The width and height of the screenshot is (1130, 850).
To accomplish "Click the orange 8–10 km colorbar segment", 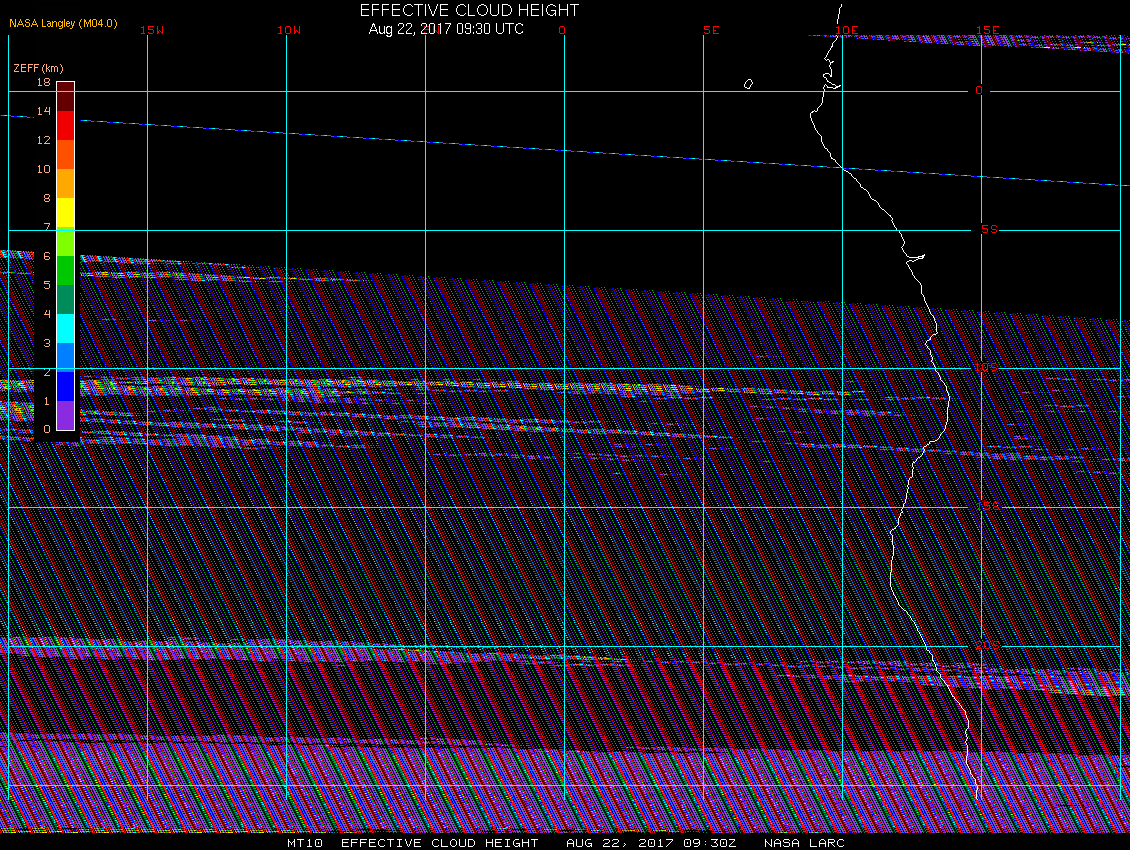I will pyautogui.click(x=66, y=183).
